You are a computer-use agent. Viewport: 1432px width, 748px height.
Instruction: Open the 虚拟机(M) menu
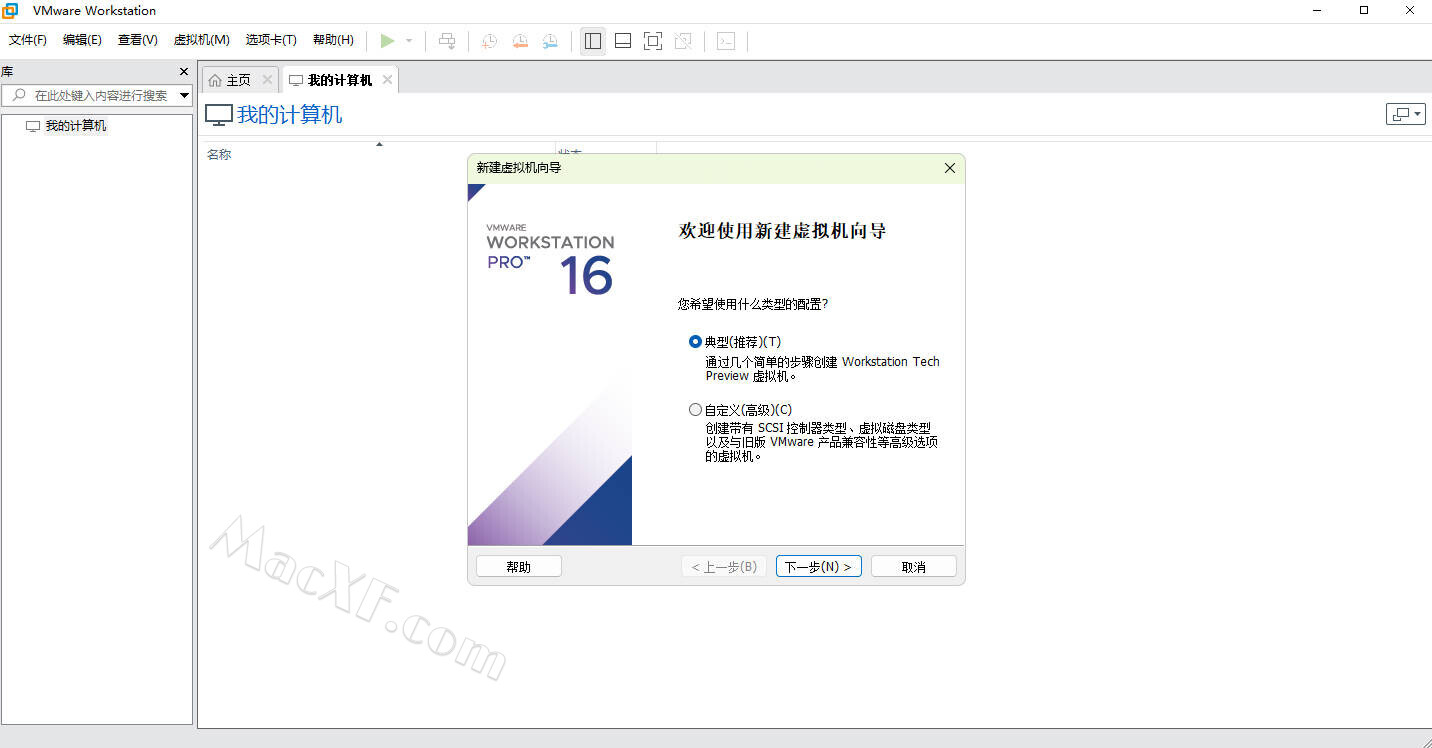point(202,40)
